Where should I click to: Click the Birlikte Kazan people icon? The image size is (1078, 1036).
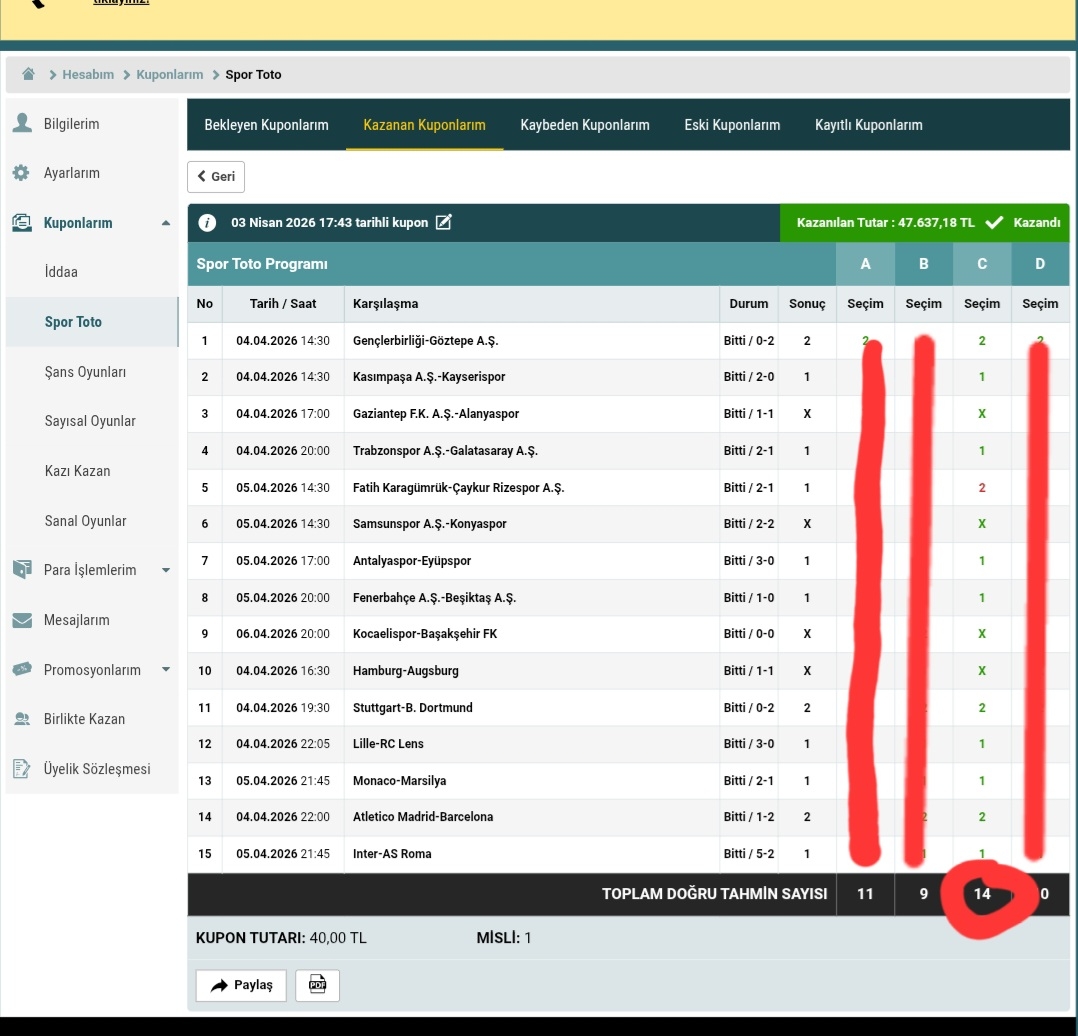(x=21, y=719)
